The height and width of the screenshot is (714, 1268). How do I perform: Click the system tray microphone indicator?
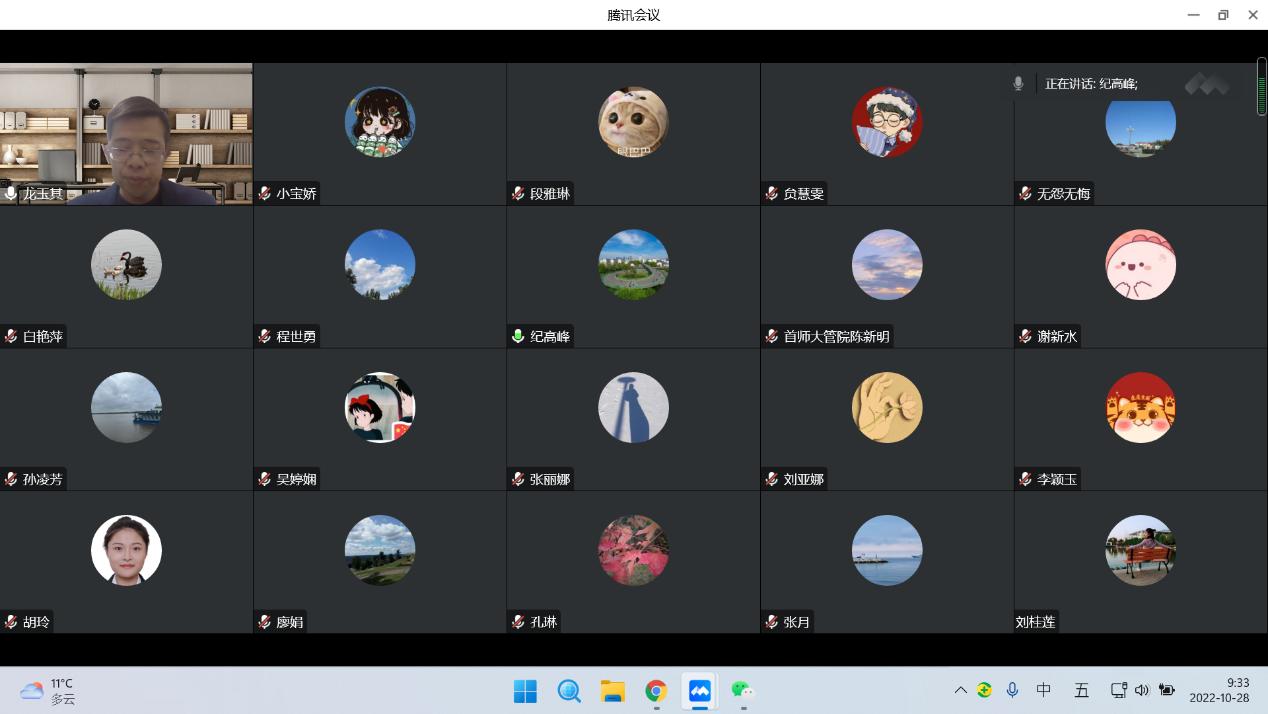click(1012, 690)
